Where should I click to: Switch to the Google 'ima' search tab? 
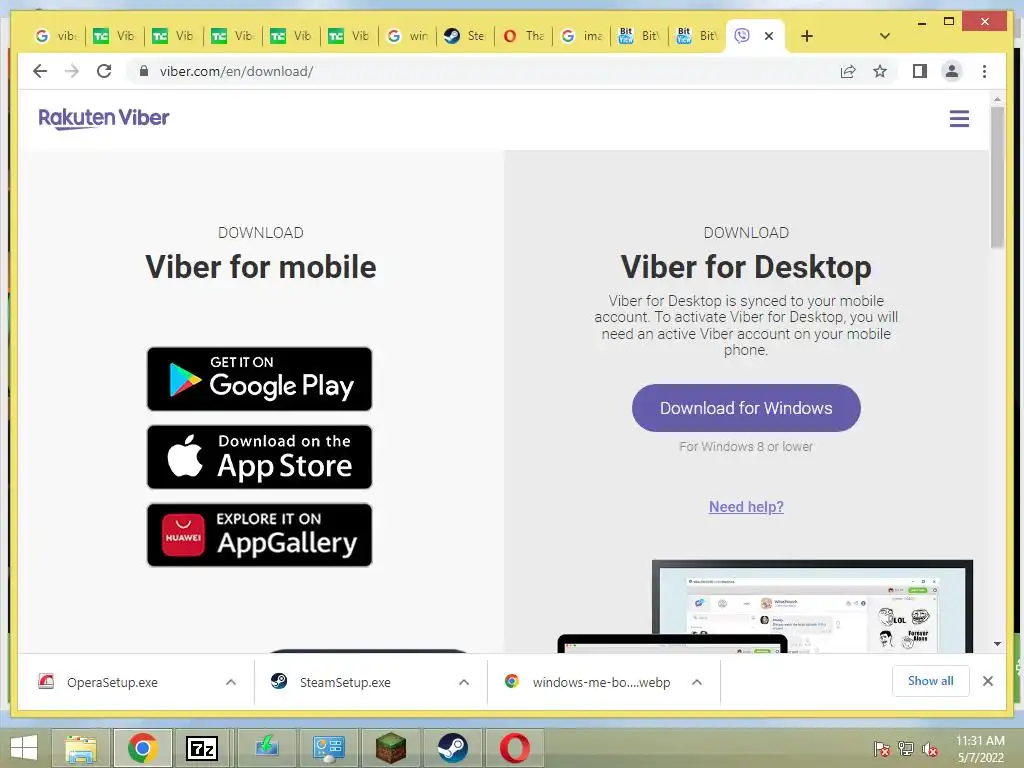(x=582, y=36)
